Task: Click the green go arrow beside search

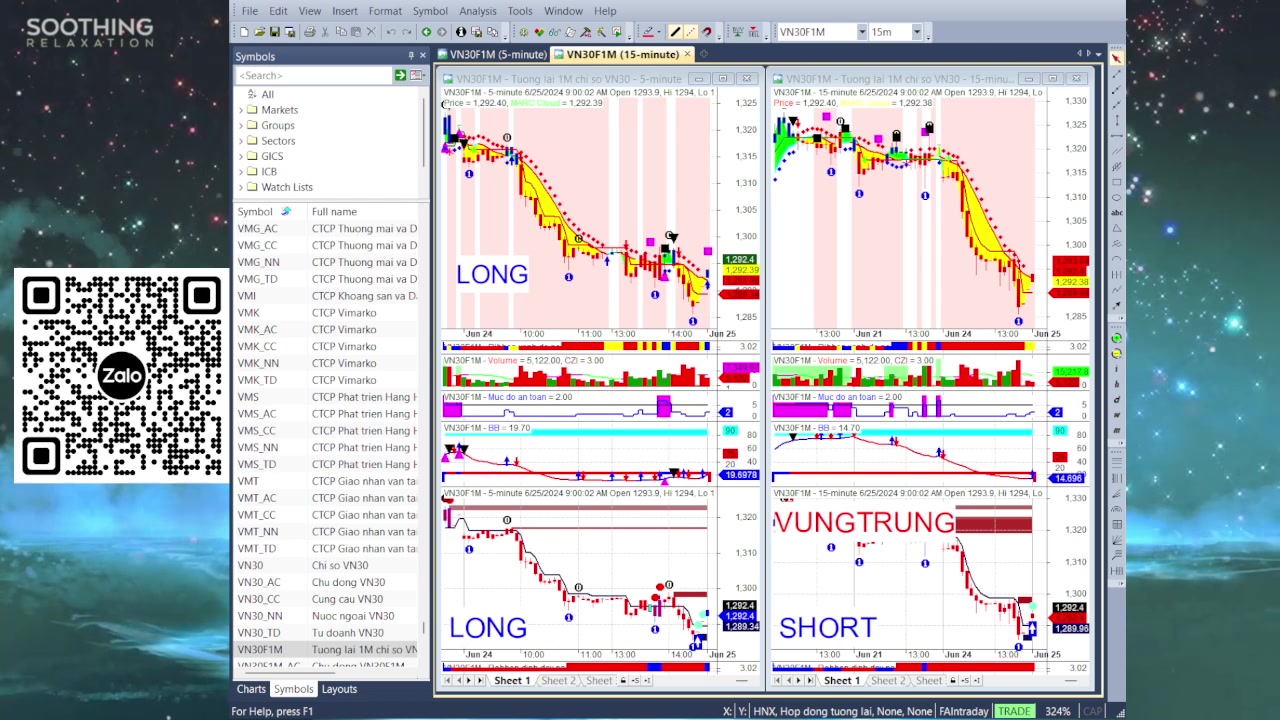Action: point(400,75)
